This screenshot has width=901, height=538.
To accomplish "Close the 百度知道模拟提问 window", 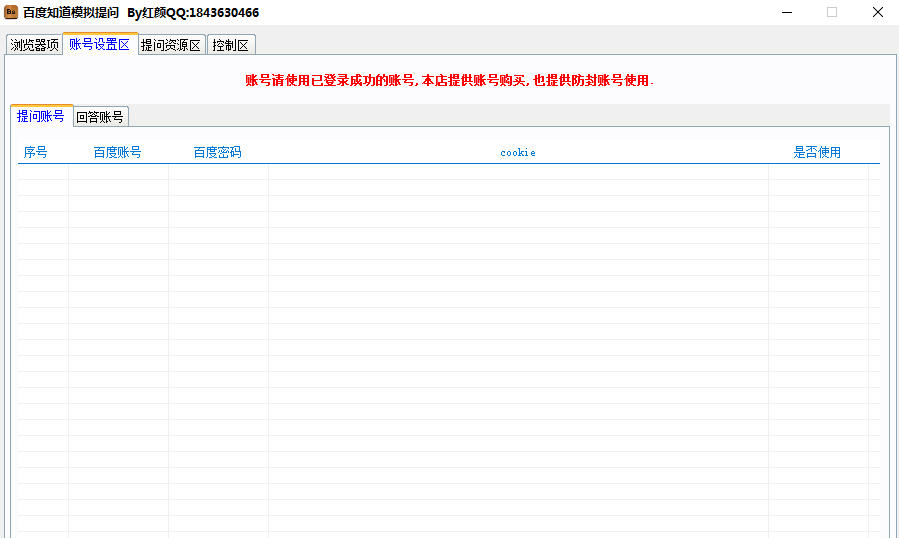I will tap(877, 12).
